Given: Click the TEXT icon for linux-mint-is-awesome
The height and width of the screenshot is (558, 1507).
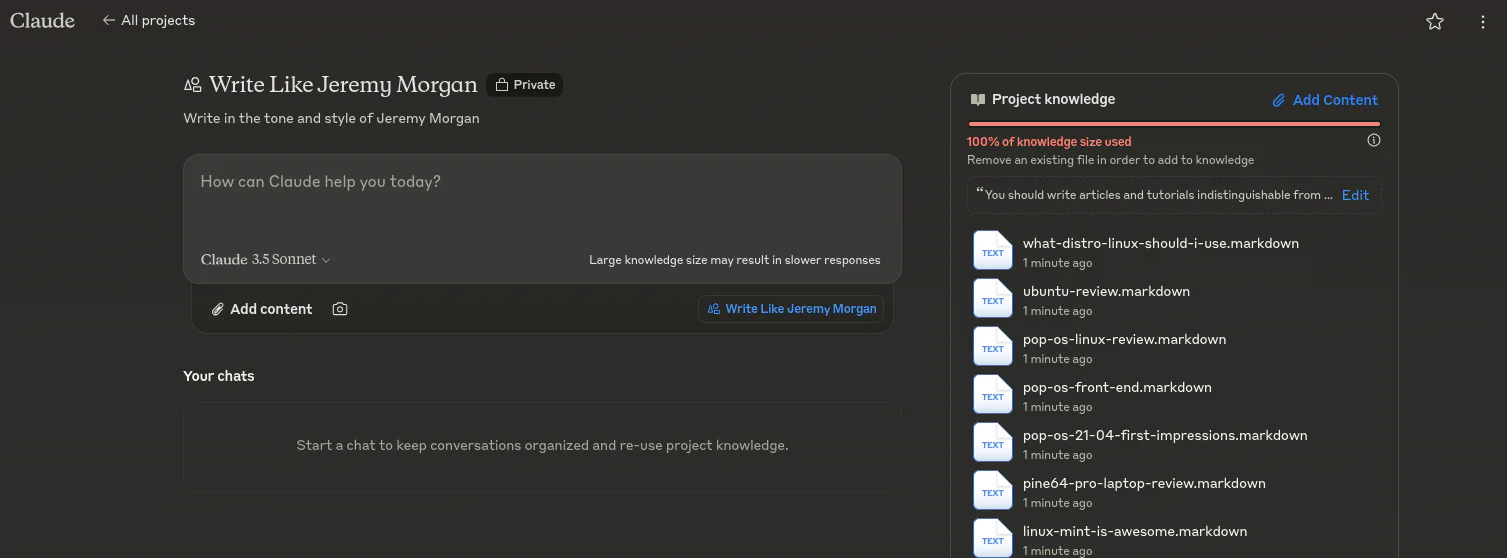Looking at the screenshot, I should pos(992,538).
